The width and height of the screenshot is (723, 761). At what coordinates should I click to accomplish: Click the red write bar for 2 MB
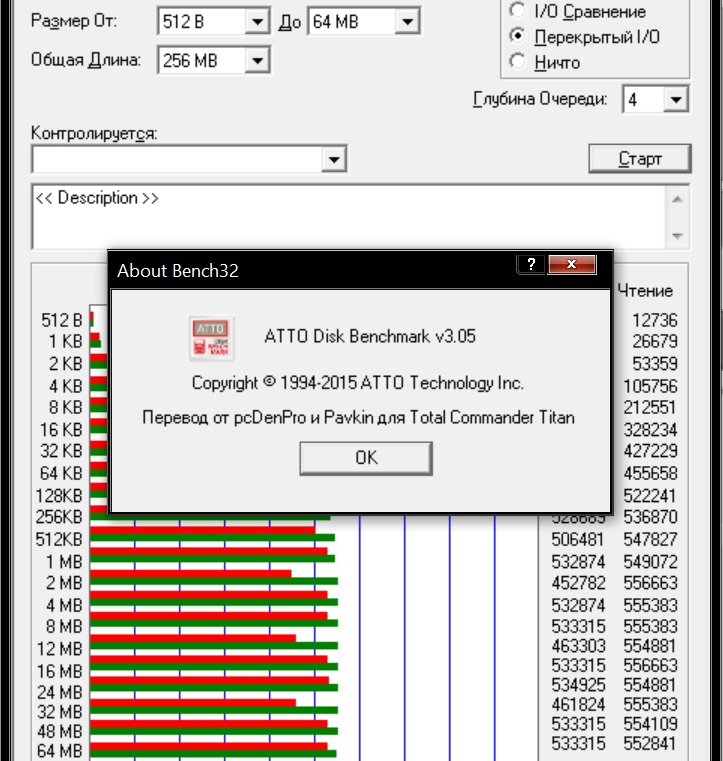pos(191,574)
